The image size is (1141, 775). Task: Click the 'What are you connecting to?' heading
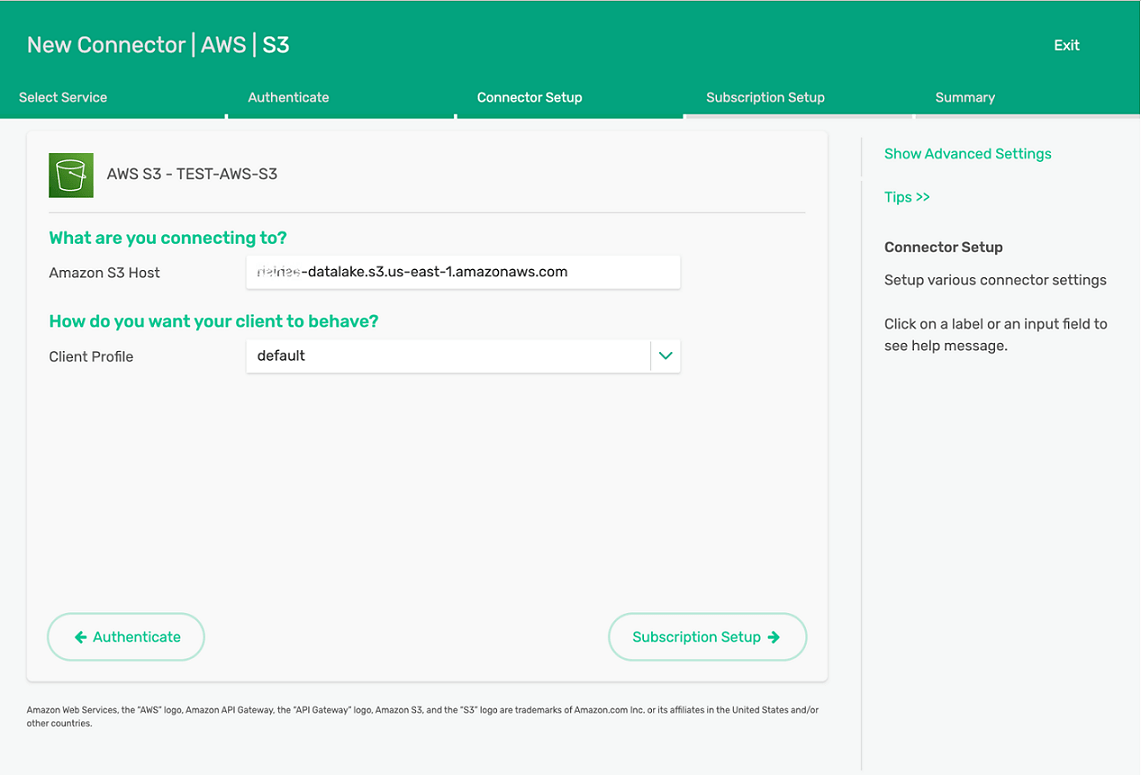click(167, 238)
